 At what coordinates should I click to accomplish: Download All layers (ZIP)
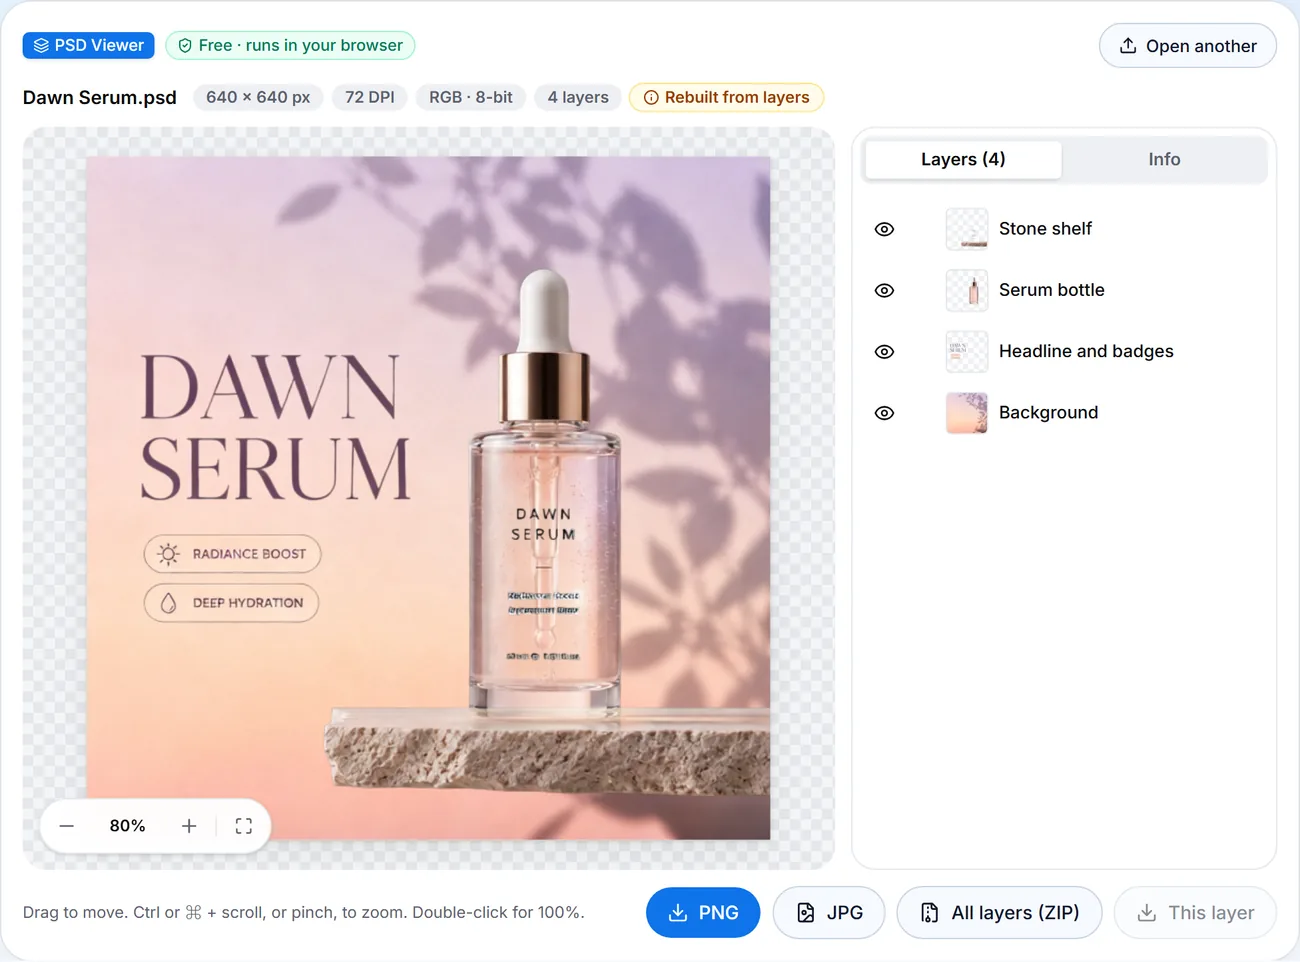point(999,913)
